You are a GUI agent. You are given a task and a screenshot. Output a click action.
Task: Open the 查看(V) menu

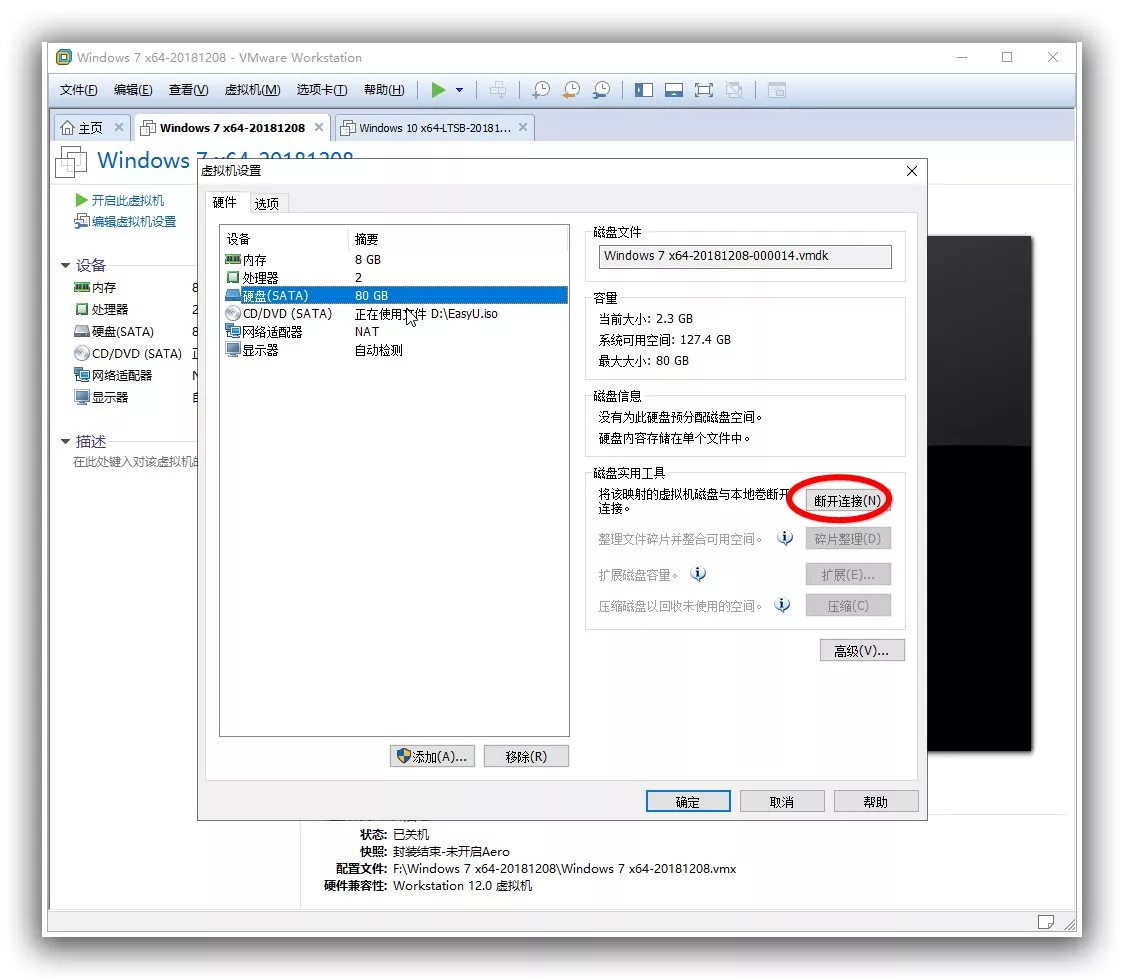(x=188, y=90)
